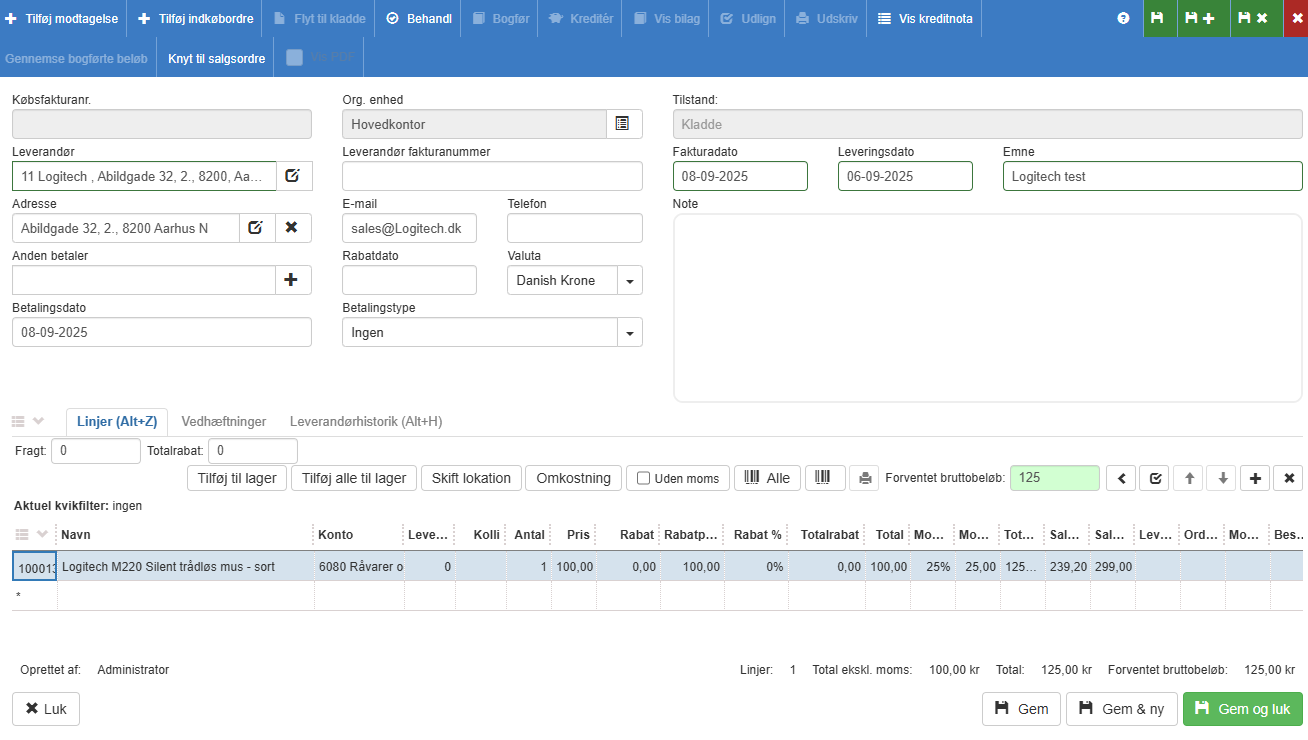
Task: Click the Gem & ny button
Action: 1122,709
